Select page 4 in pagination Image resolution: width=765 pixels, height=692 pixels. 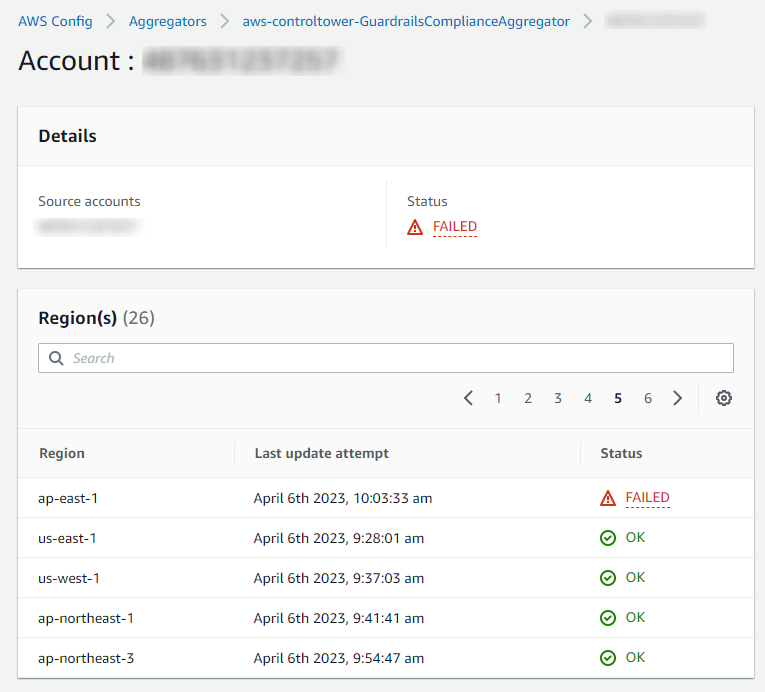tap(588, 398)
